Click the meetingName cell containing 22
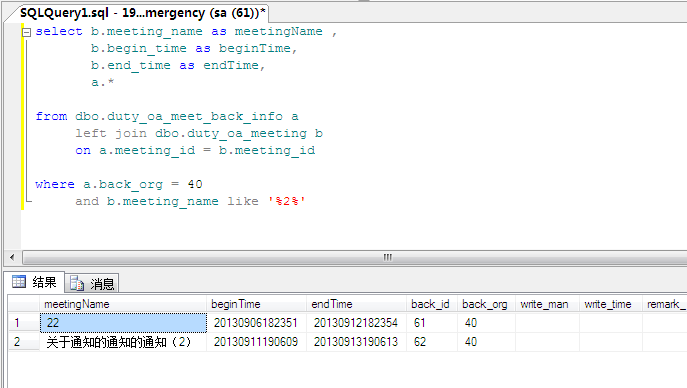Image resolution: width=687 pixels, height=388 pixels. pos(123,323)
